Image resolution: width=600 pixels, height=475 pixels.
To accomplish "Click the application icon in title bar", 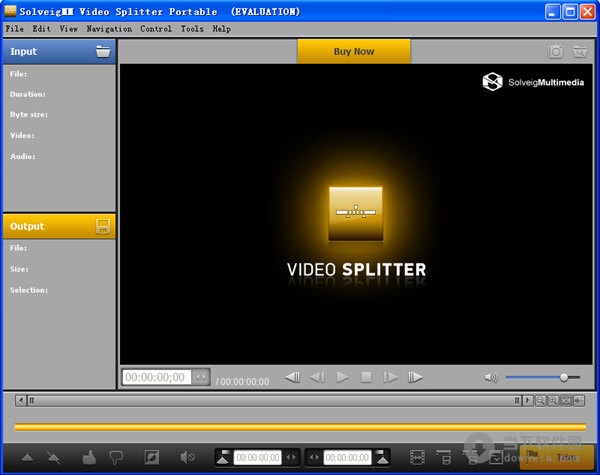I will (10, 11).
